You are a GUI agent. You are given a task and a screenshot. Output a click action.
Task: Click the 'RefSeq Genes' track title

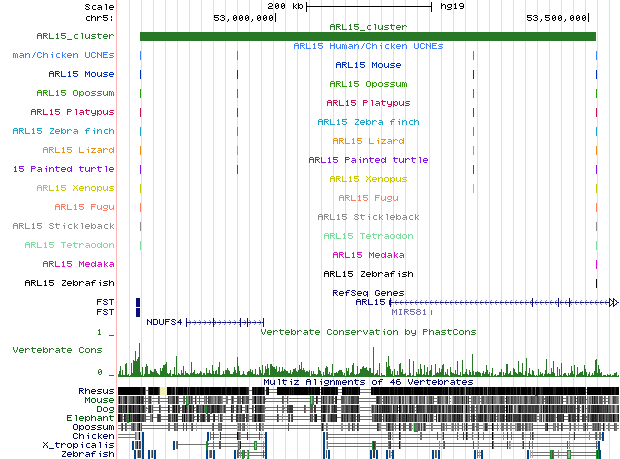367,293
